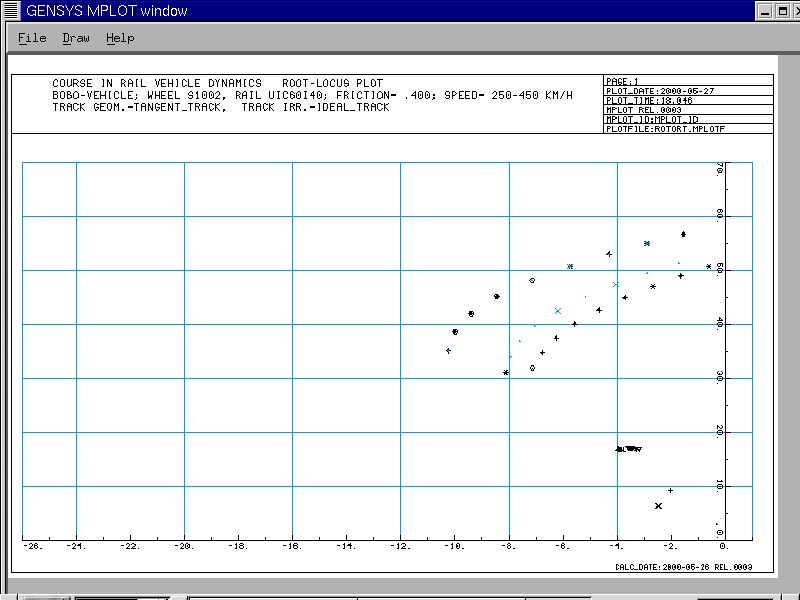Click the lowest circle marker near -7
This screenshot has height=600, width=800.
coord(532,368)
